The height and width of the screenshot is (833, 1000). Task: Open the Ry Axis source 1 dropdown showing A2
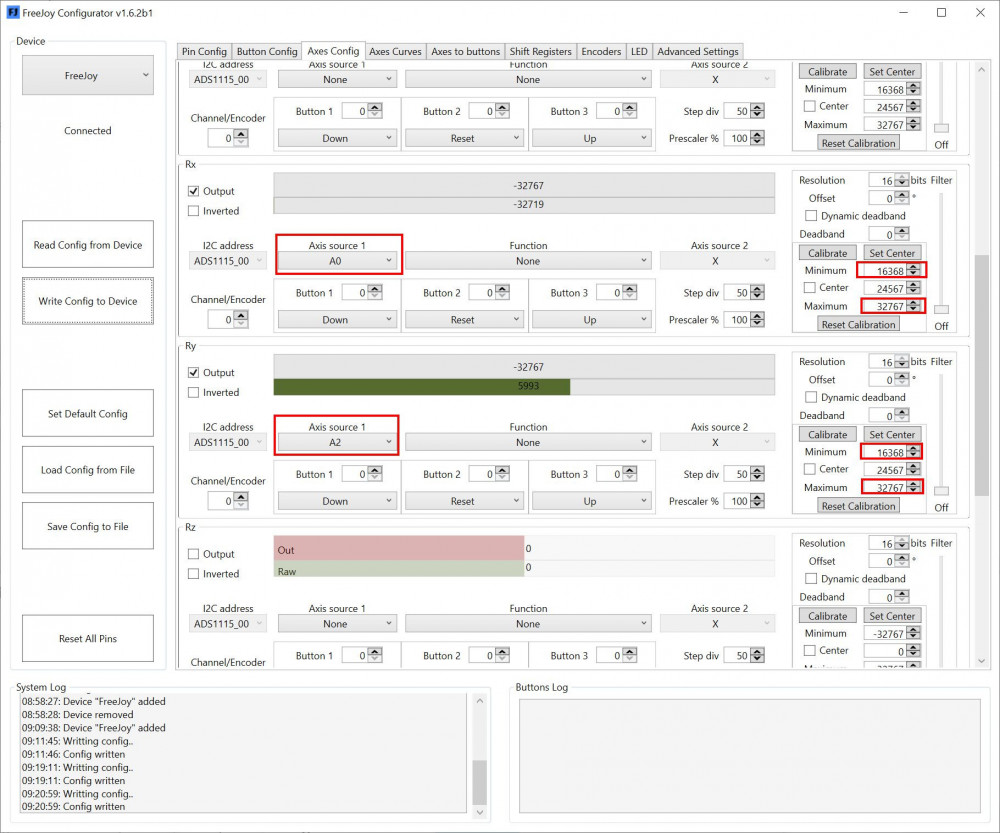pyautogui.click(x=337, y=443)
